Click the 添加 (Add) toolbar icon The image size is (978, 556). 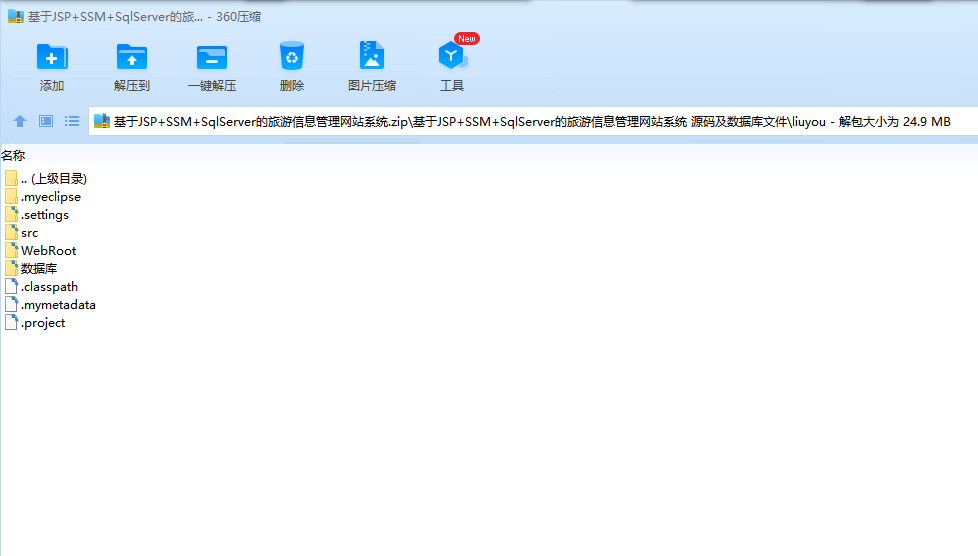(x=52, y=57)
